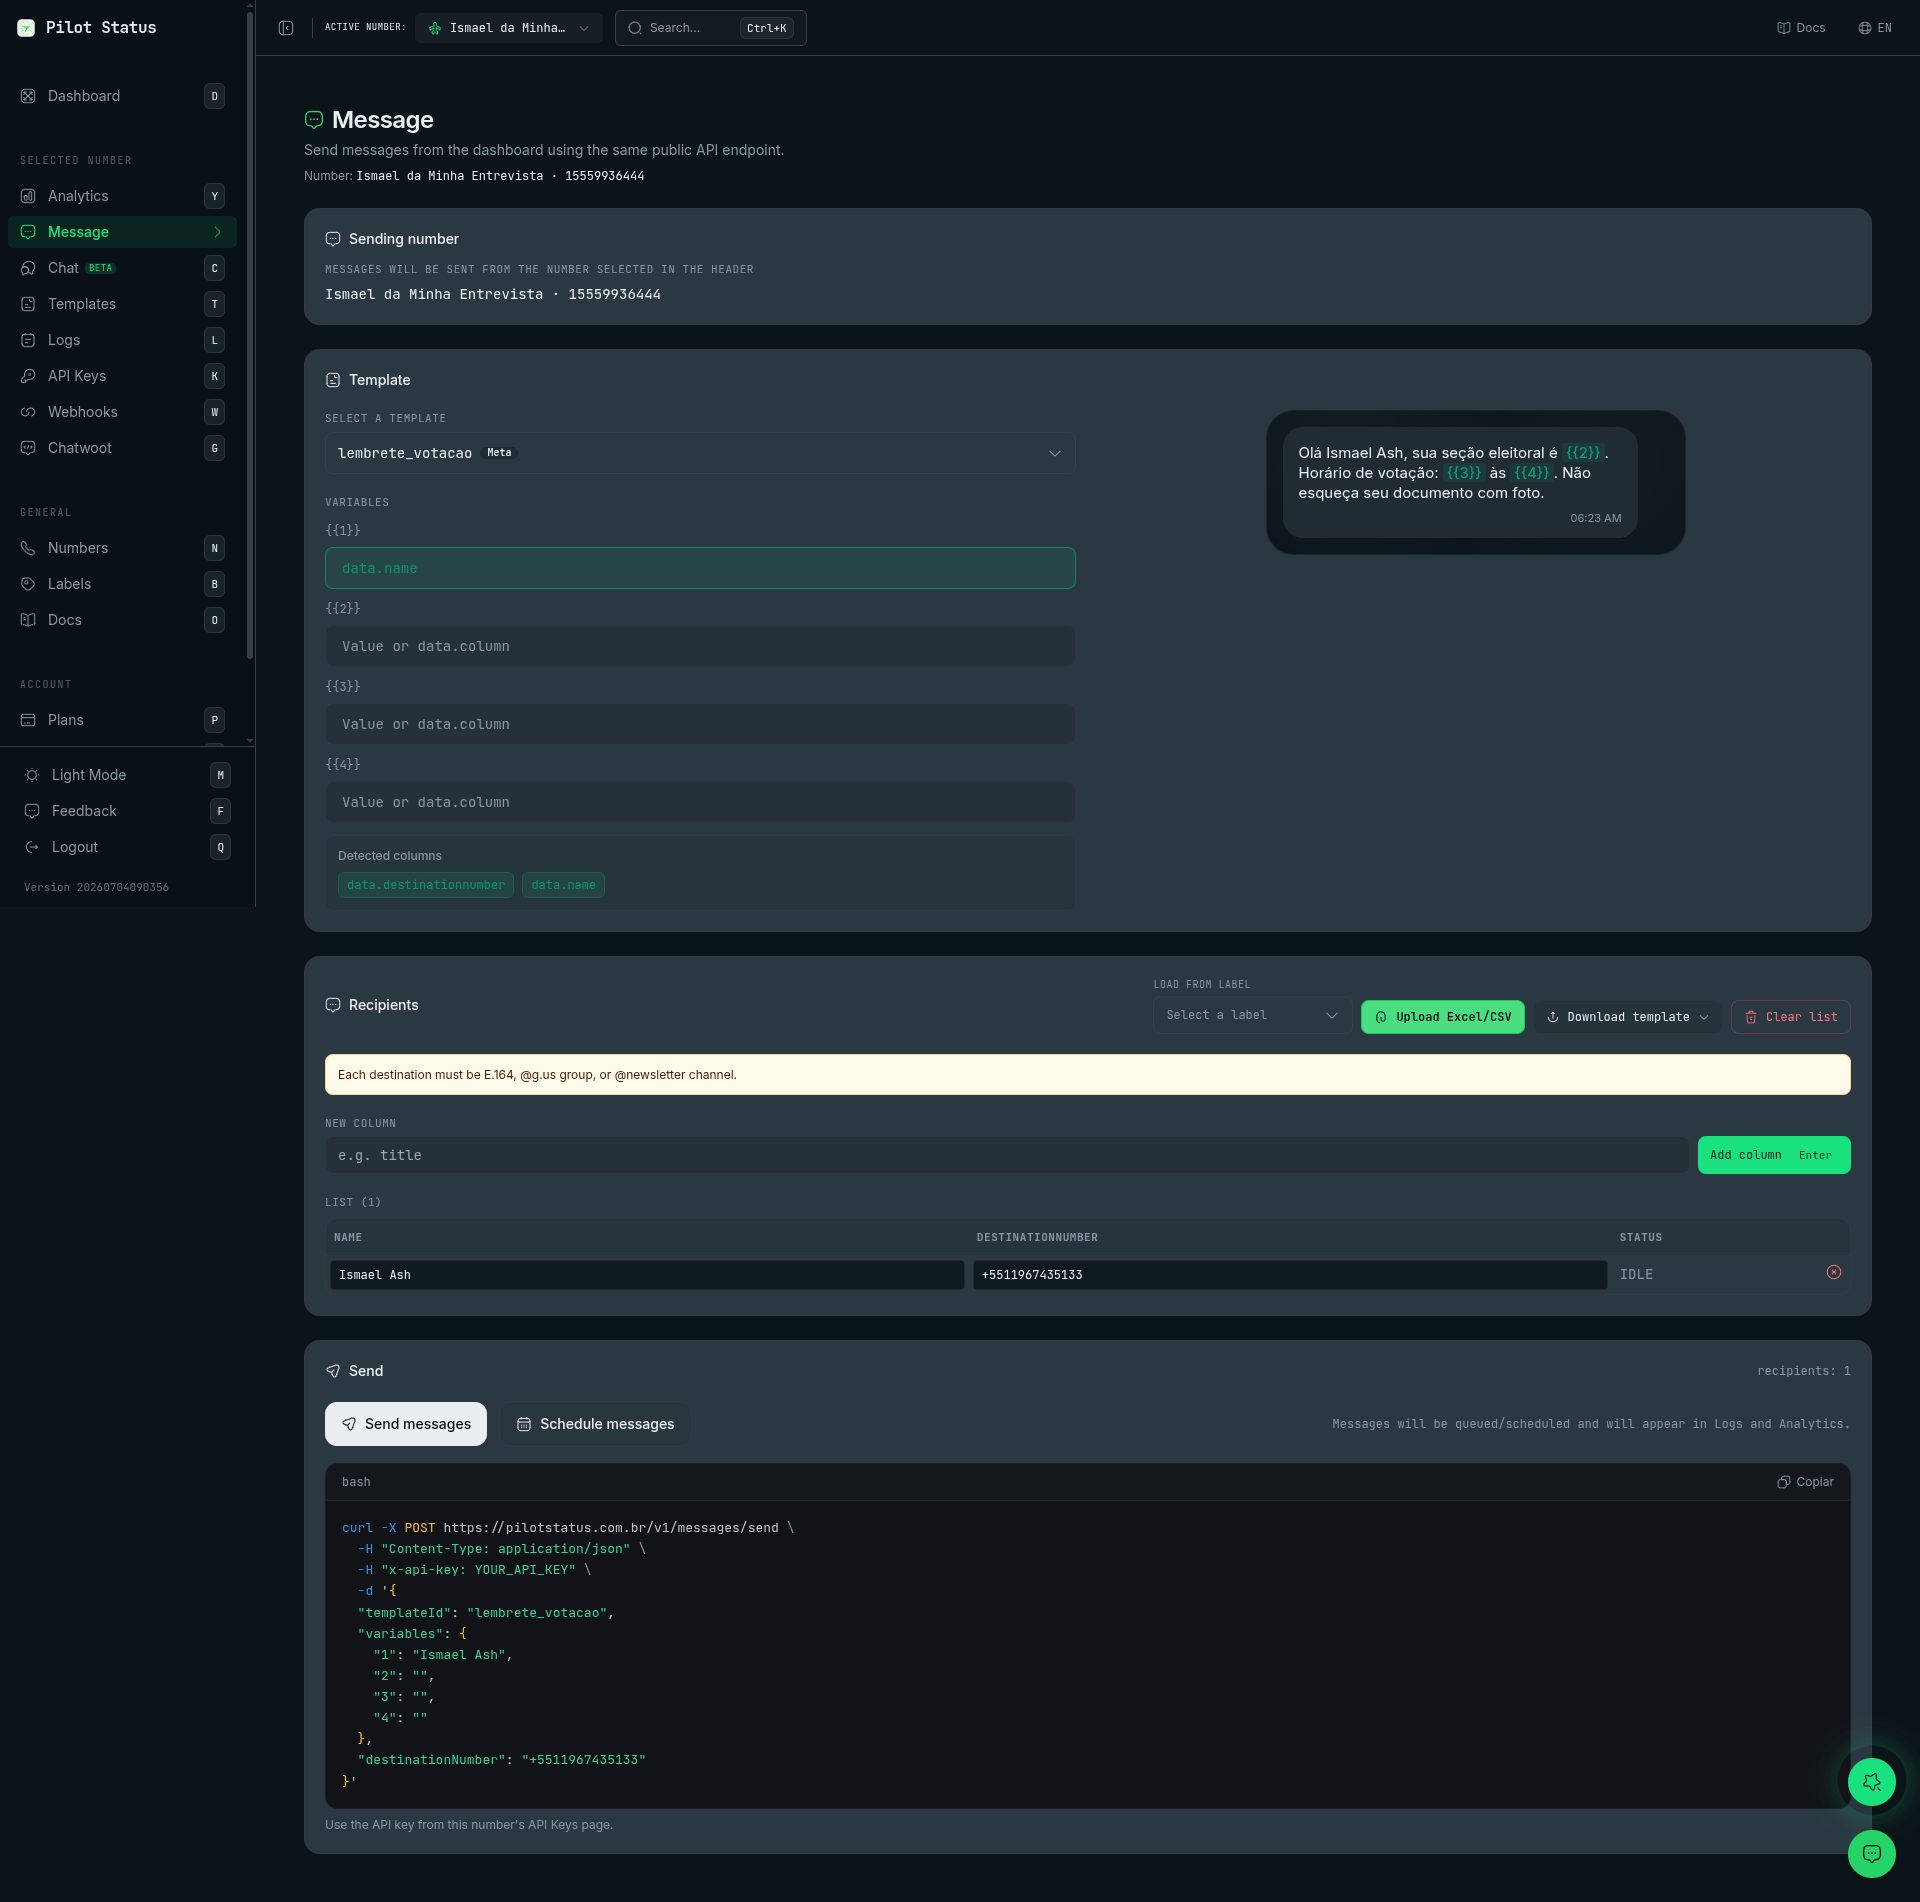Image resolution: width=1920 pixels, height=1902 pixels.
Task: Click the Webhooks link icon
Action: (28, 412)
